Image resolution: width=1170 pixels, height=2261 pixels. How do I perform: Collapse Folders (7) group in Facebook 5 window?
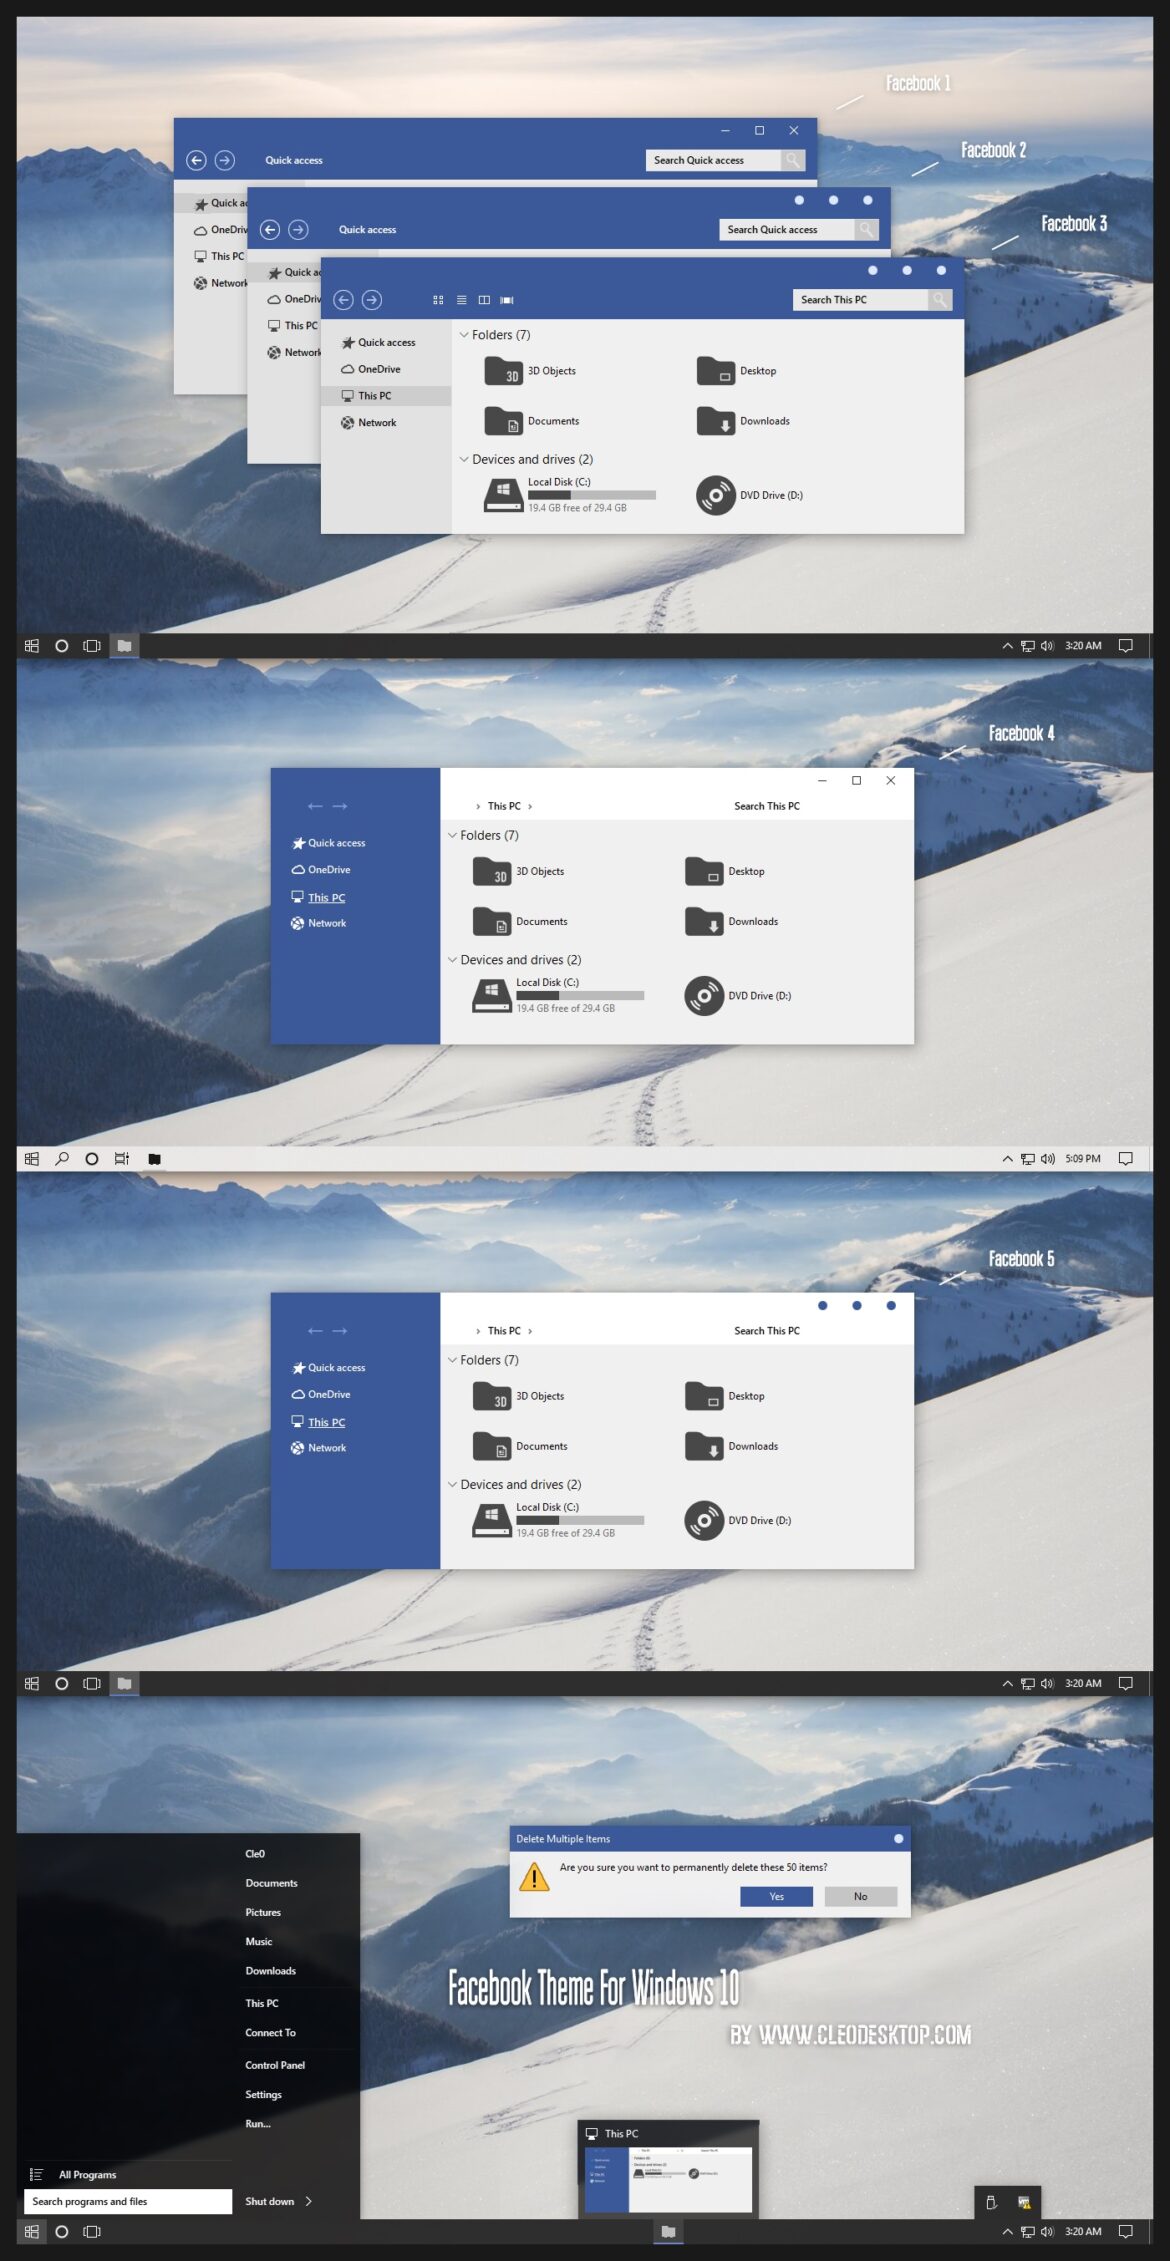[x=452, y=1360]
